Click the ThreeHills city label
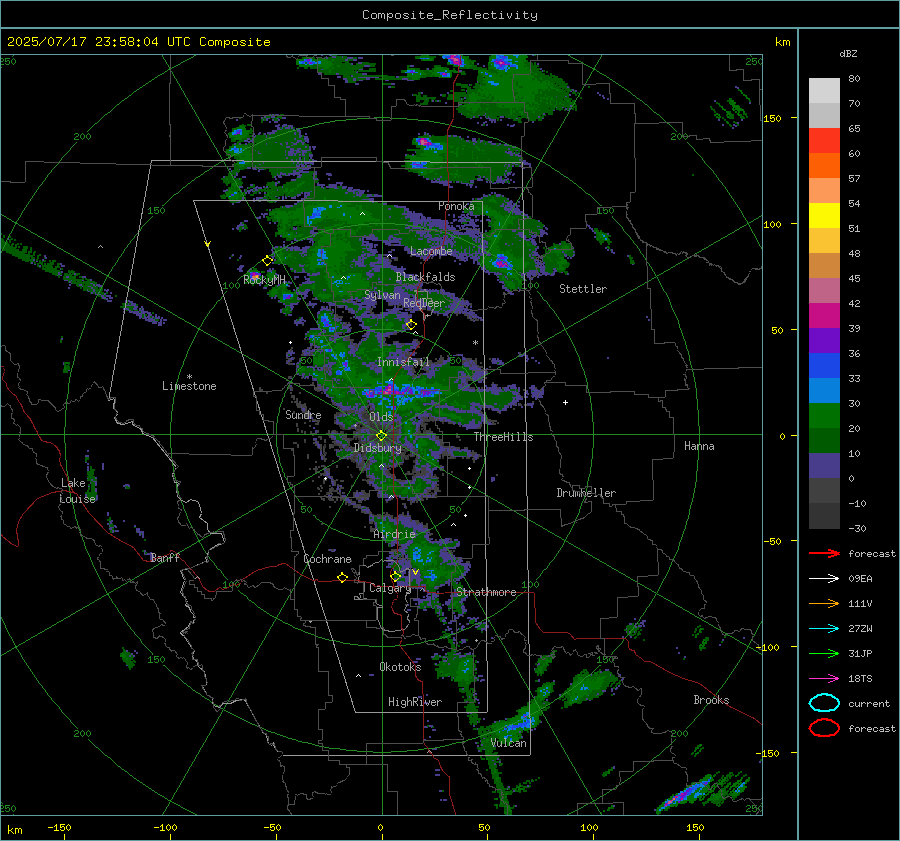The image size is (900, 841). (503, 437)
